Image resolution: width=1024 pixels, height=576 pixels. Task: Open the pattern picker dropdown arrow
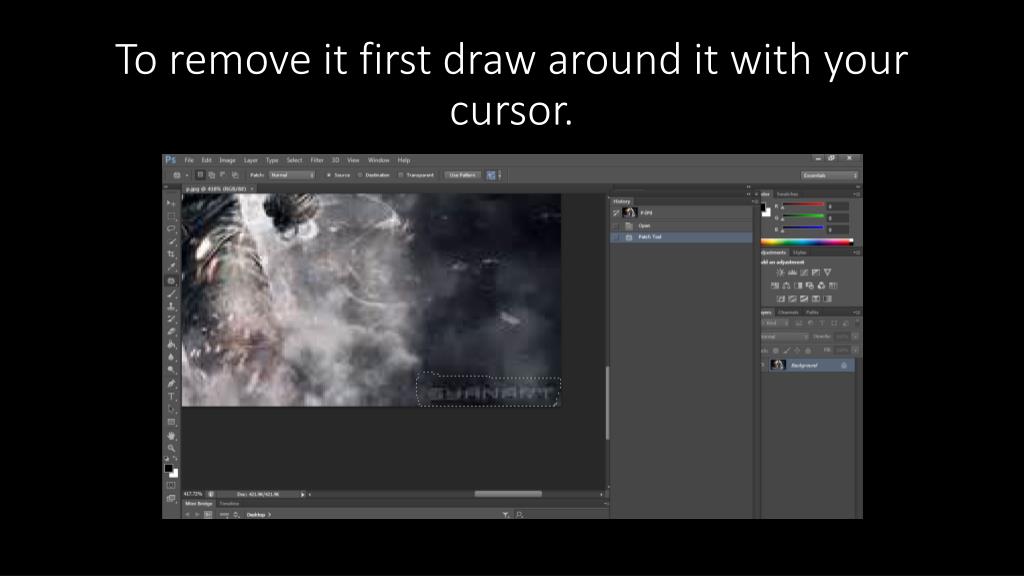coord(500,175)
